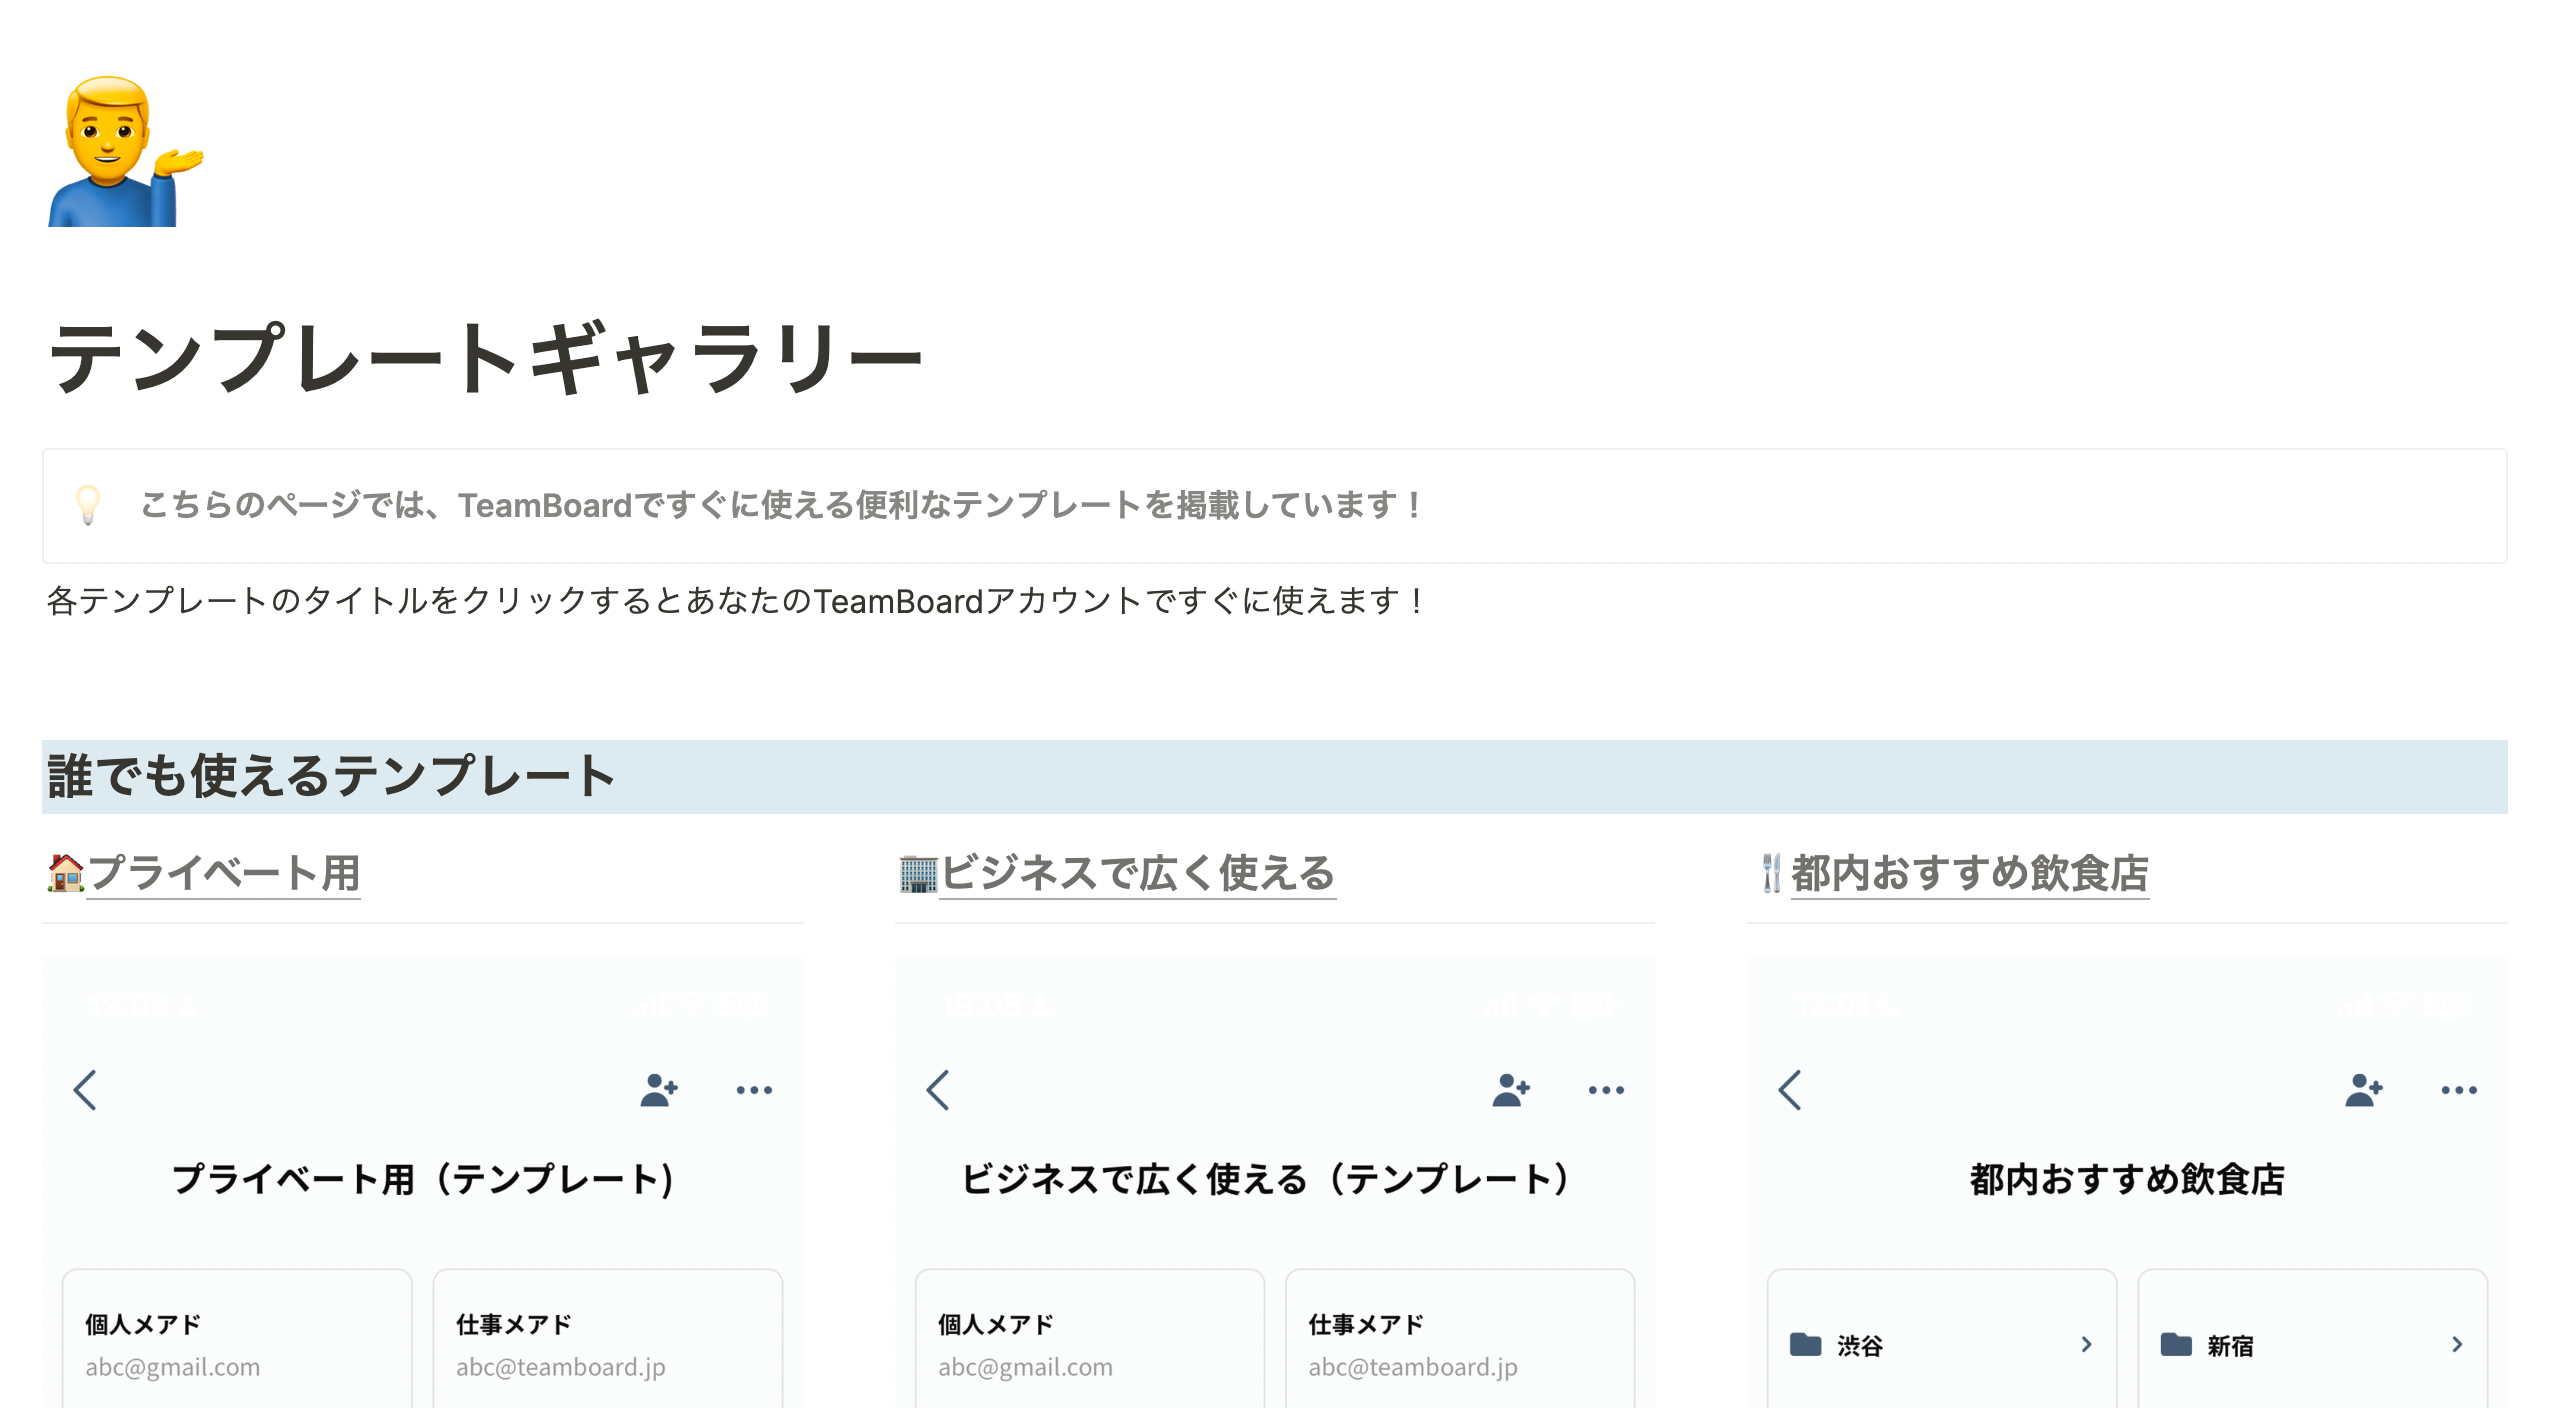Image resolution: width=2550 pixels, height=1408 pixels.
Task: Expand the 新宿 folder chevron
Action: tap(2457, 1345)
